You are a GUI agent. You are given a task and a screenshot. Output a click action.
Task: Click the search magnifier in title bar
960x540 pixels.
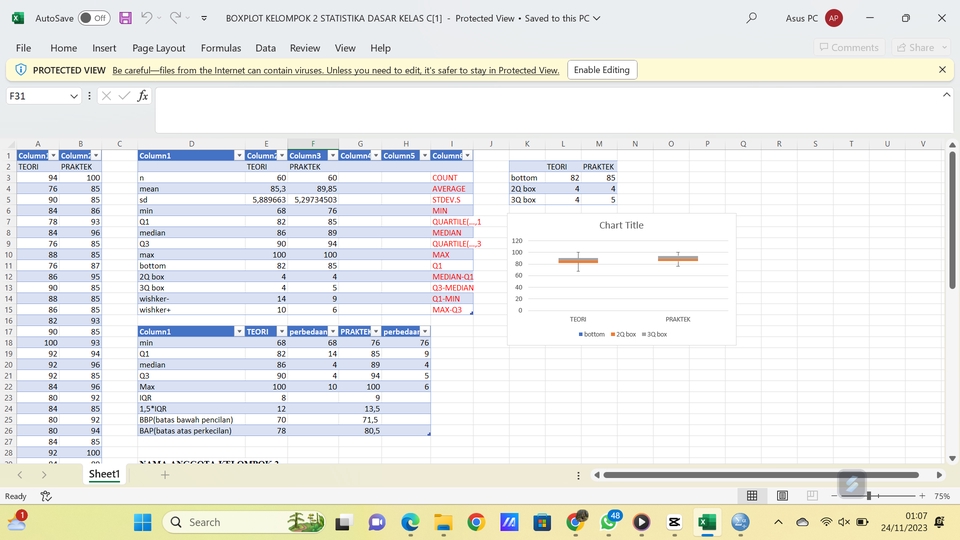click(751, 18)
